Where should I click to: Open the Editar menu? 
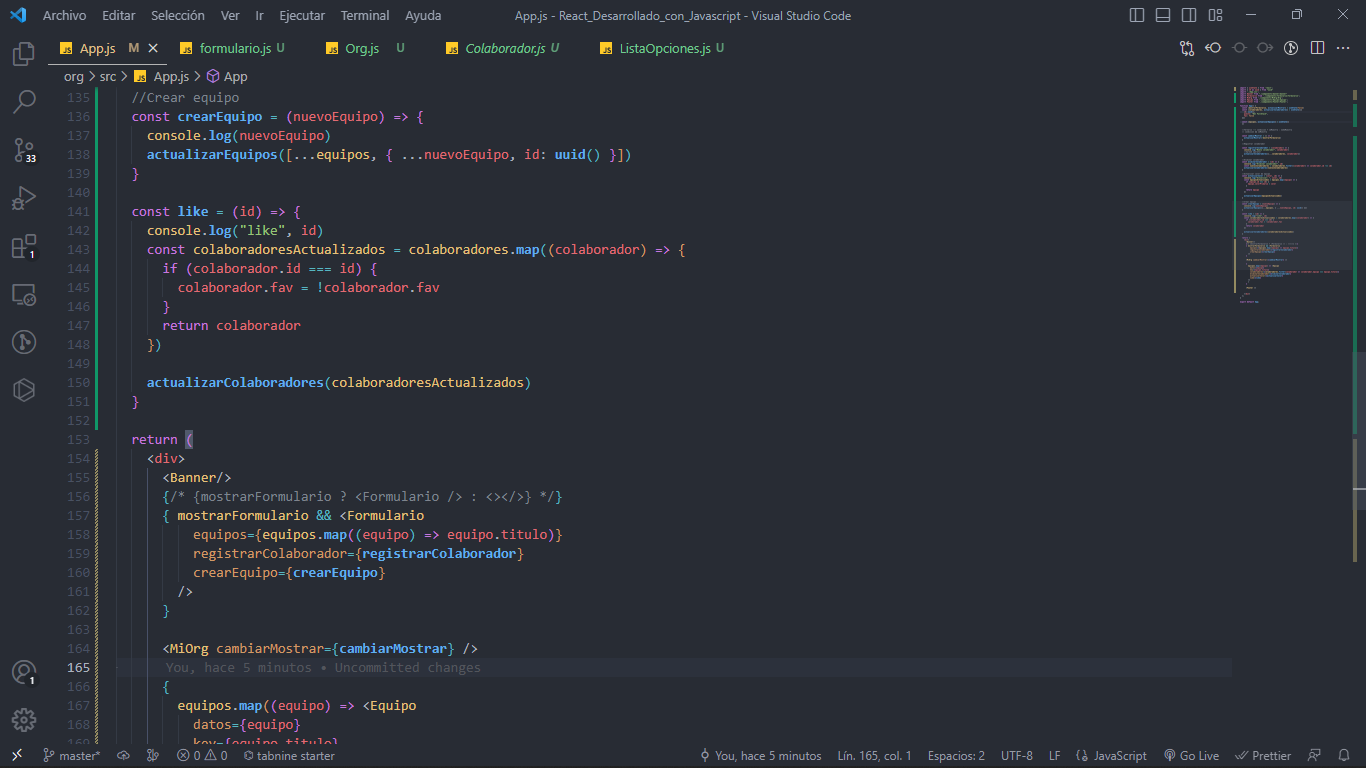118,15
